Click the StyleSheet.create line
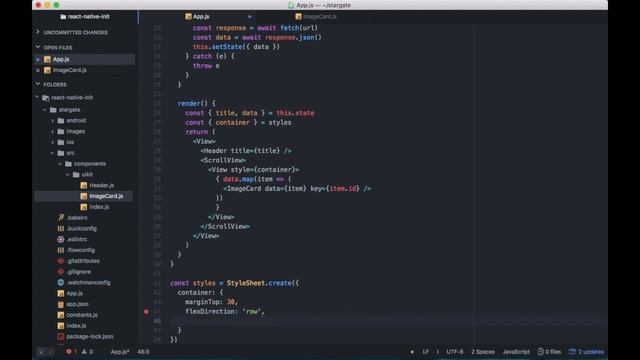This screenshot has height=360, width=640. pyautogui.click(x=235, y=283)
